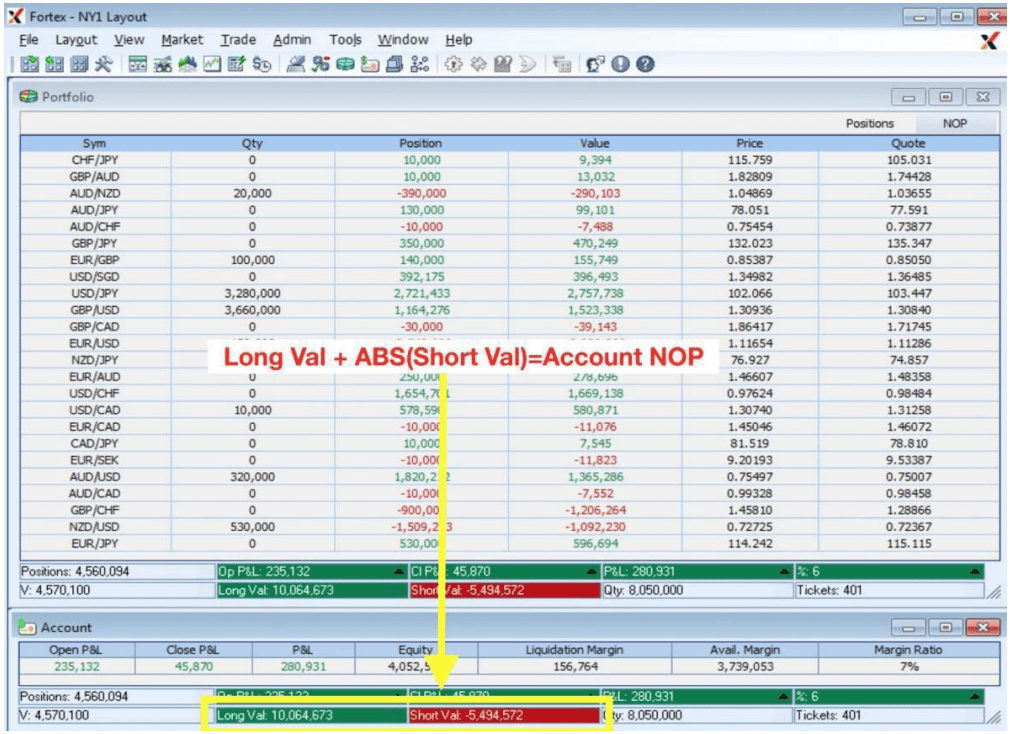Click the tree list toolbar icon
1010x734 pixels.
tap(562, 64)
